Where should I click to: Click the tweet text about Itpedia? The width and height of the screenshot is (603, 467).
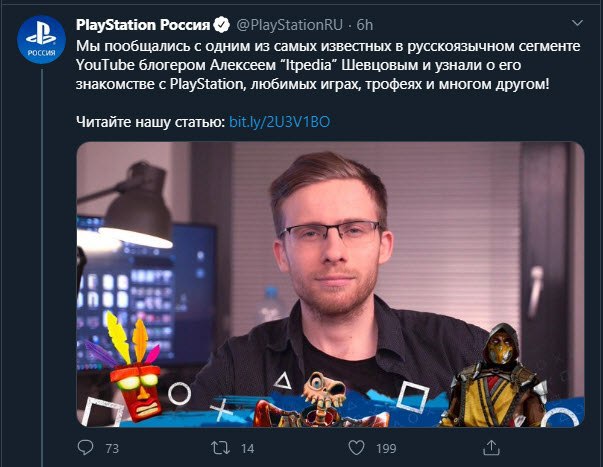[328, 65]
